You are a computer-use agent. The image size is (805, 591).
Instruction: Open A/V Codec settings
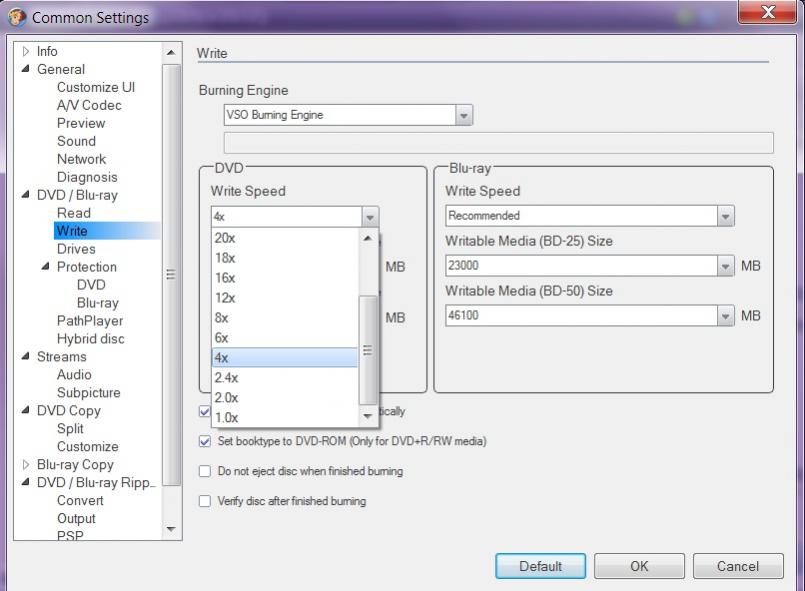point(89,105)
